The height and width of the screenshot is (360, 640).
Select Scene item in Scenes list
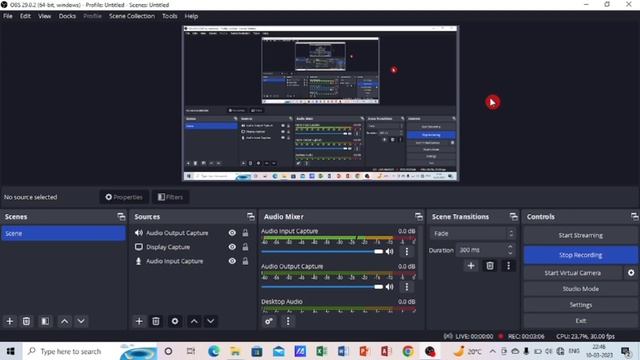click(63, 233)
